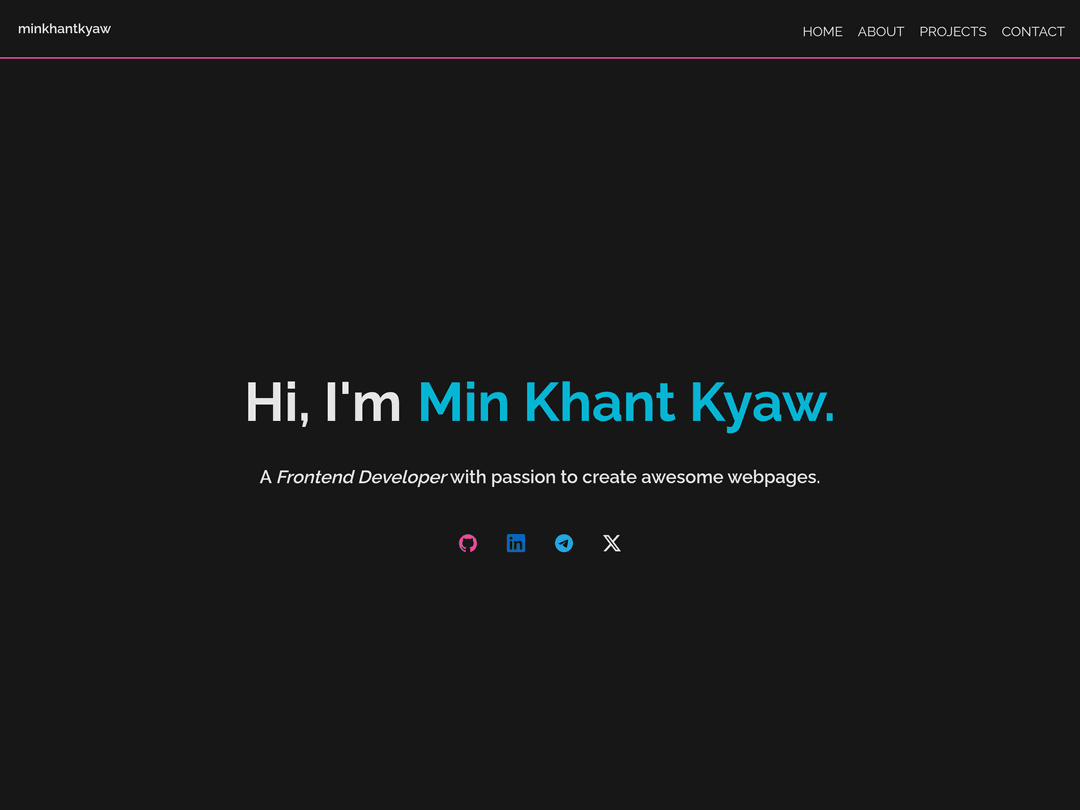Viewport: 1080px width, 810px height.
Task: Open the LinkedIn profile icon
Action: 516,543
